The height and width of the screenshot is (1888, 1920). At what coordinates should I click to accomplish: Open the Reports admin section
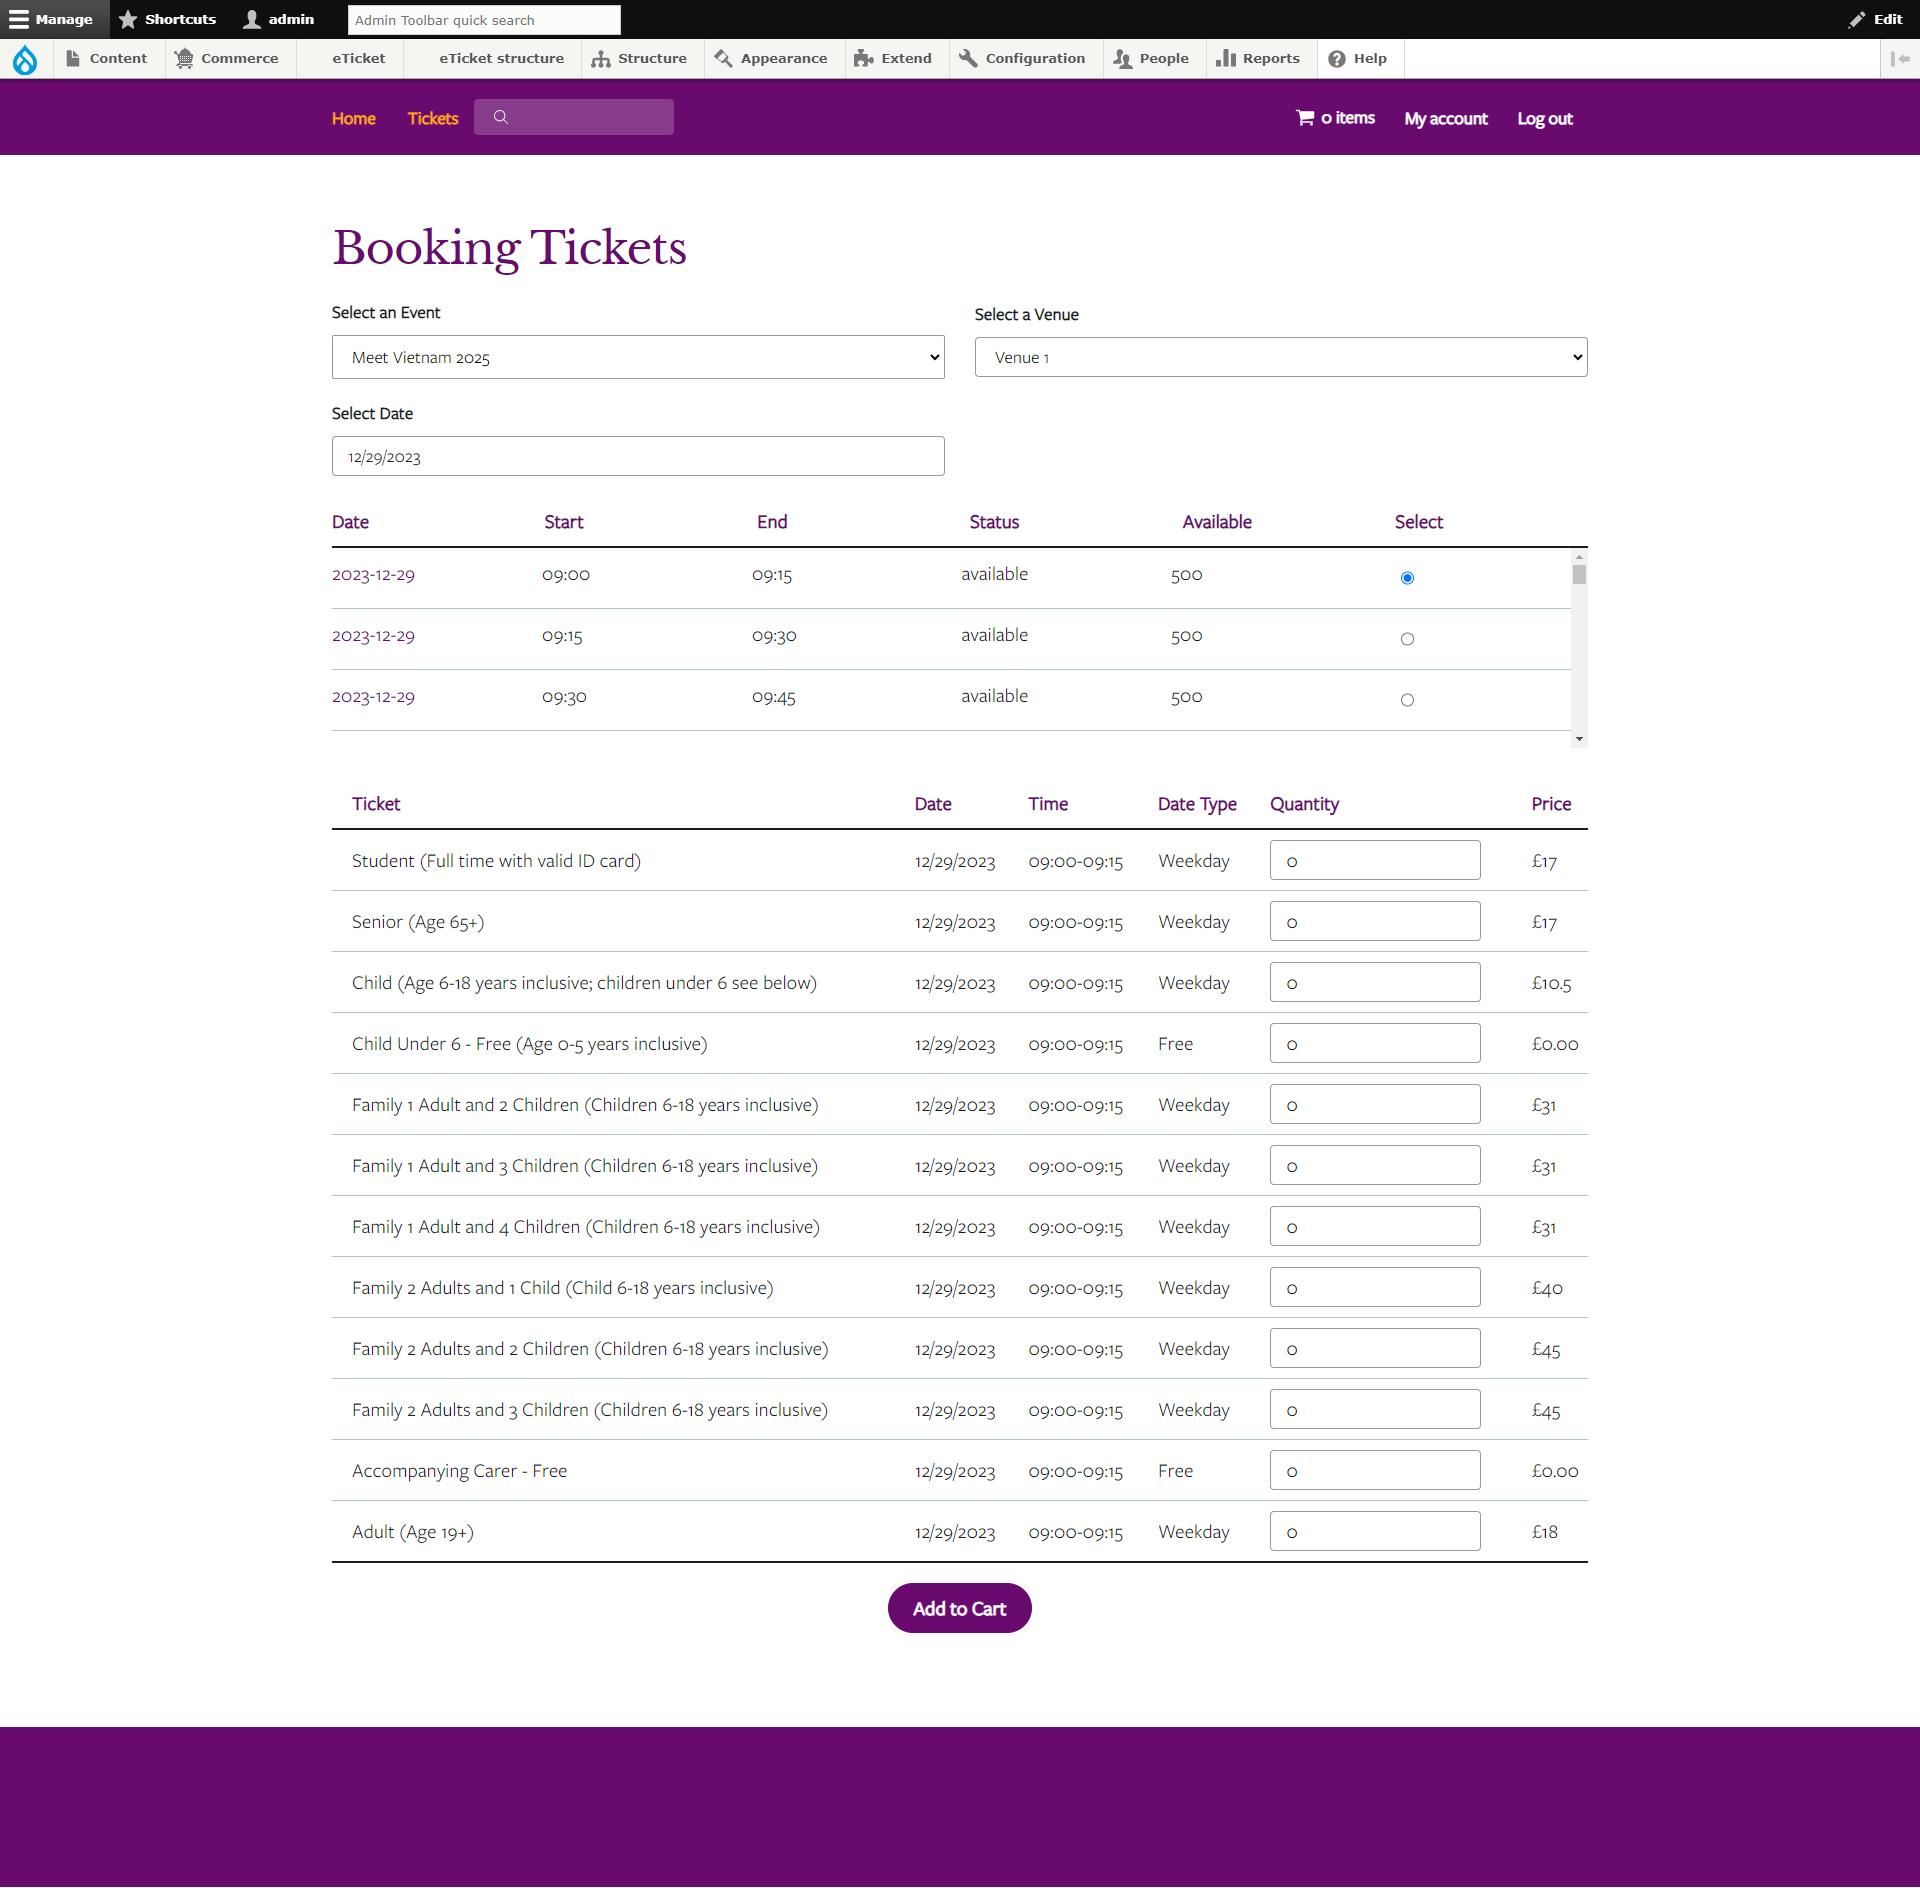[1257, 58]
